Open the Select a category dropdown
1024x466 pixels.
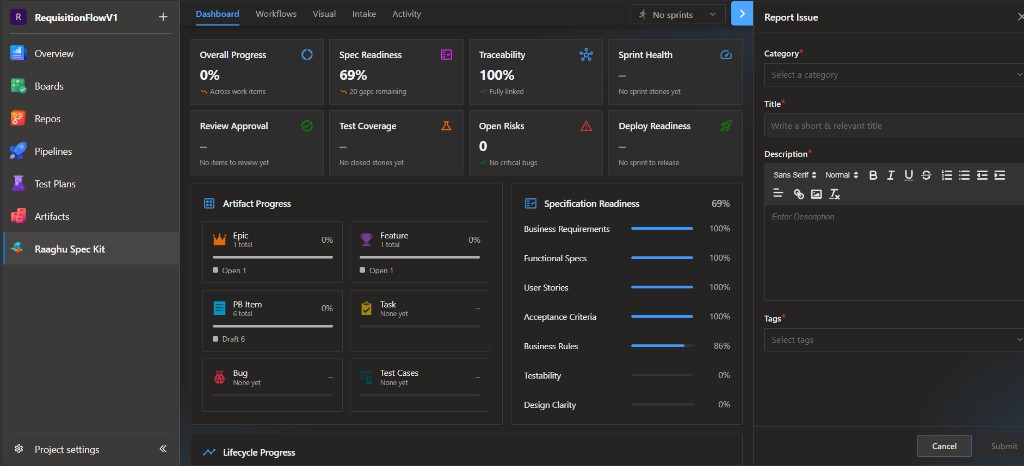894,75
